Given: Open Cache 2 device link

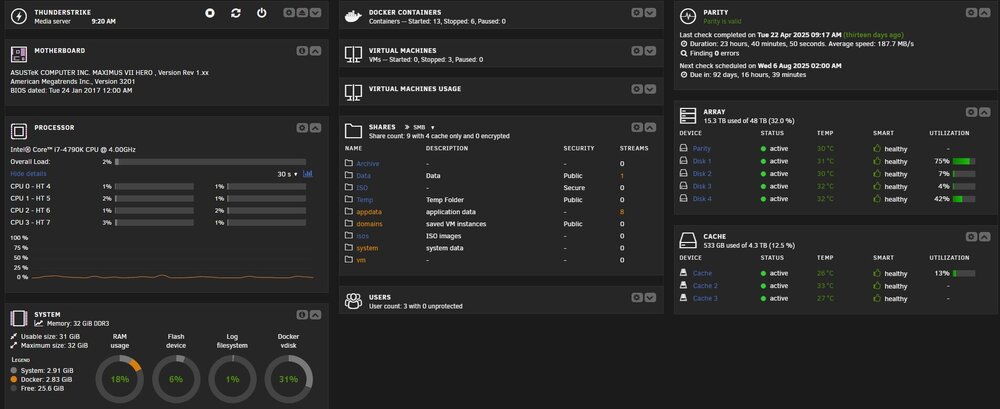Looking at the screenshot, I should [705, 286].
